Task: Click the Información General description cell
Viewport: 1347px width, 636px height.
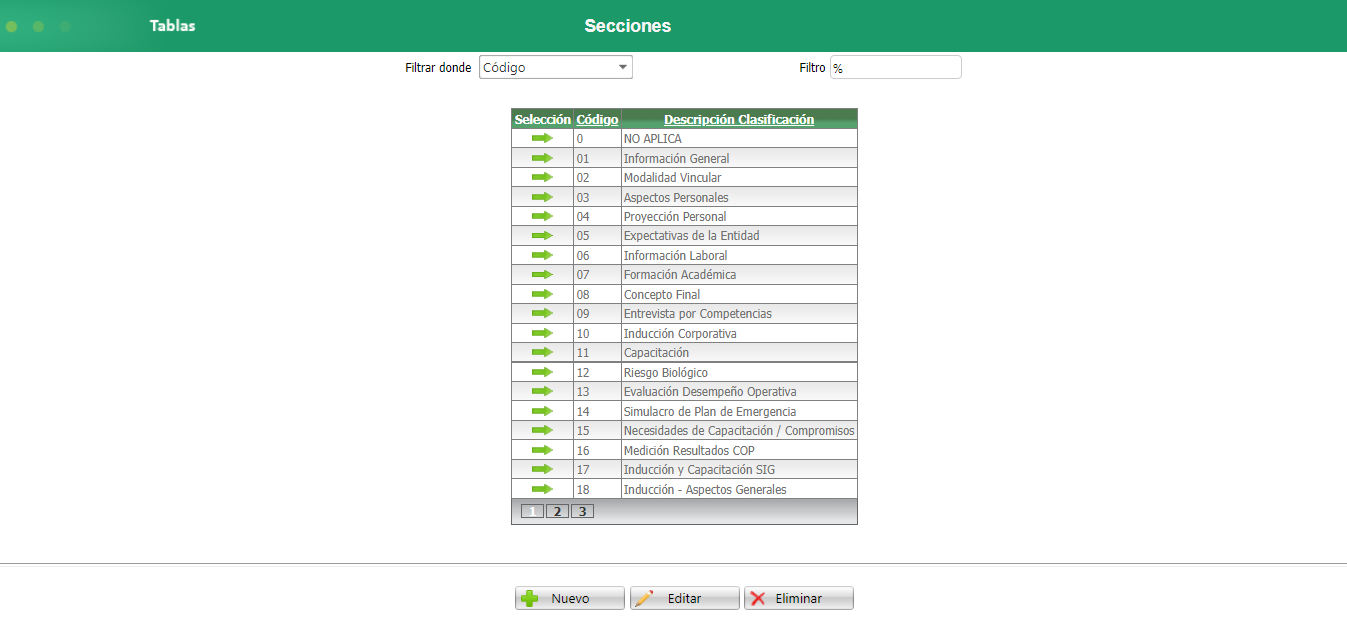Action: 739,158
